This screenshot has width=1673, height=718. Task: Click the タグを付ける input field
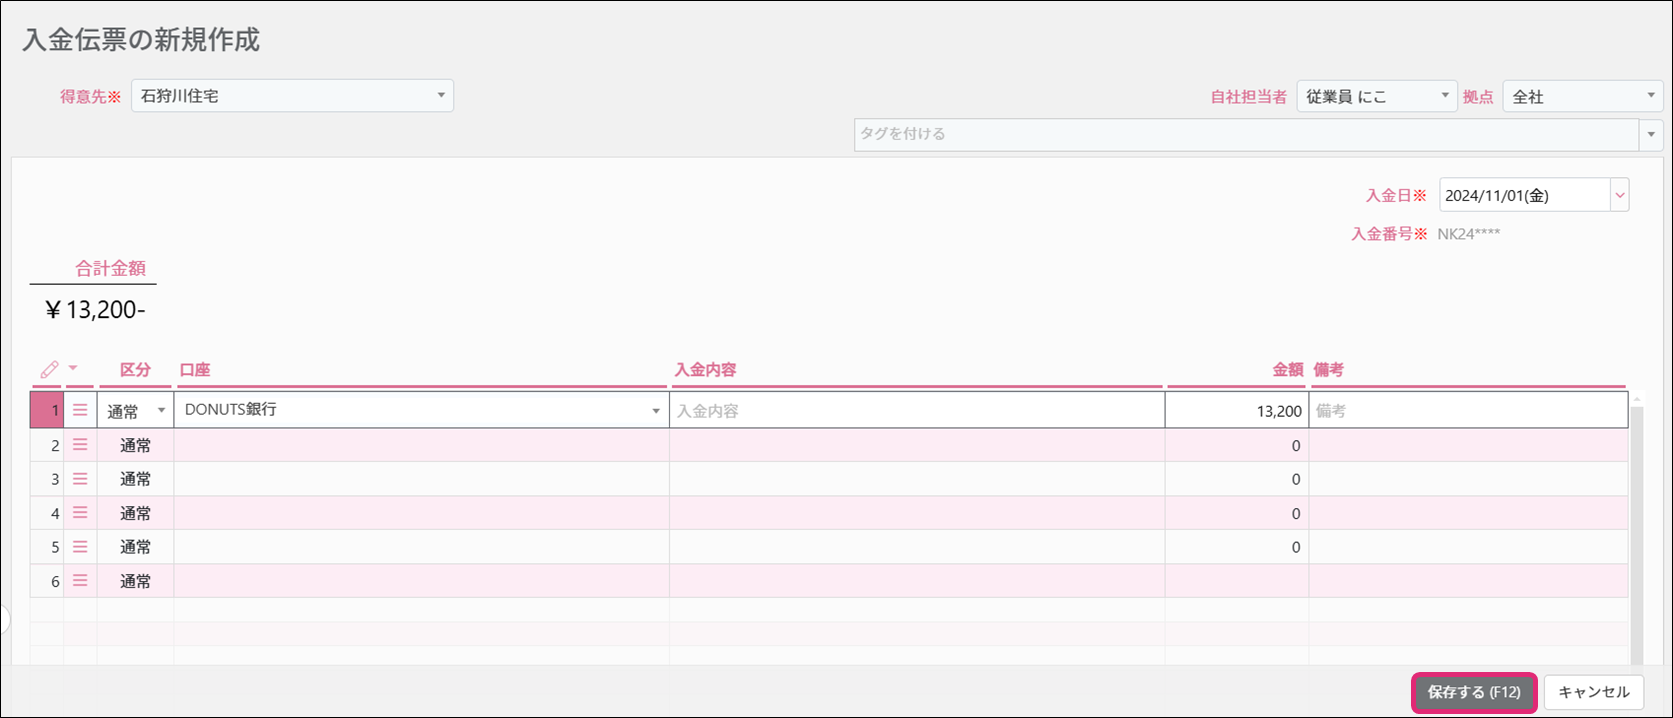click(1246, 135)
